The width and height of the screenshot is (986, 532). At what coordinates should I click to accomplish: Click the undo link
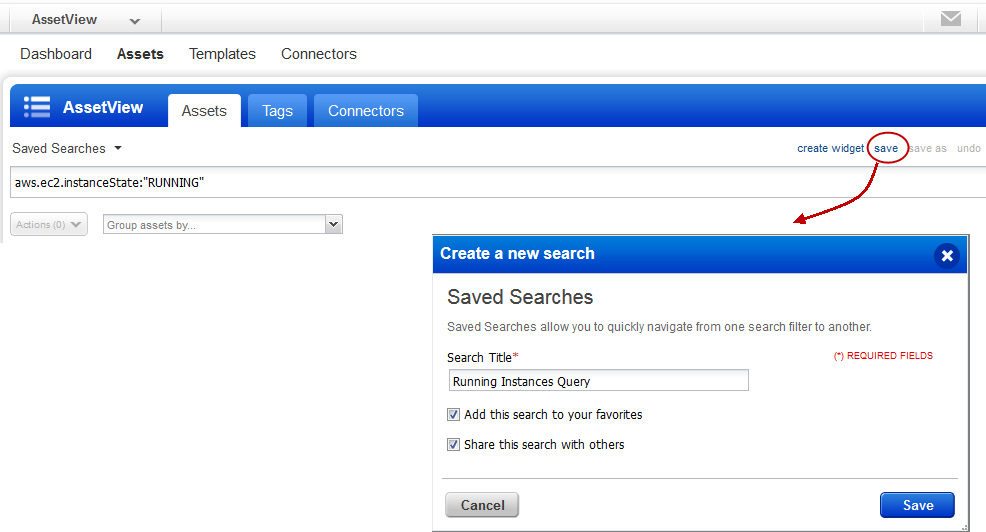click(x=968, y=148)
